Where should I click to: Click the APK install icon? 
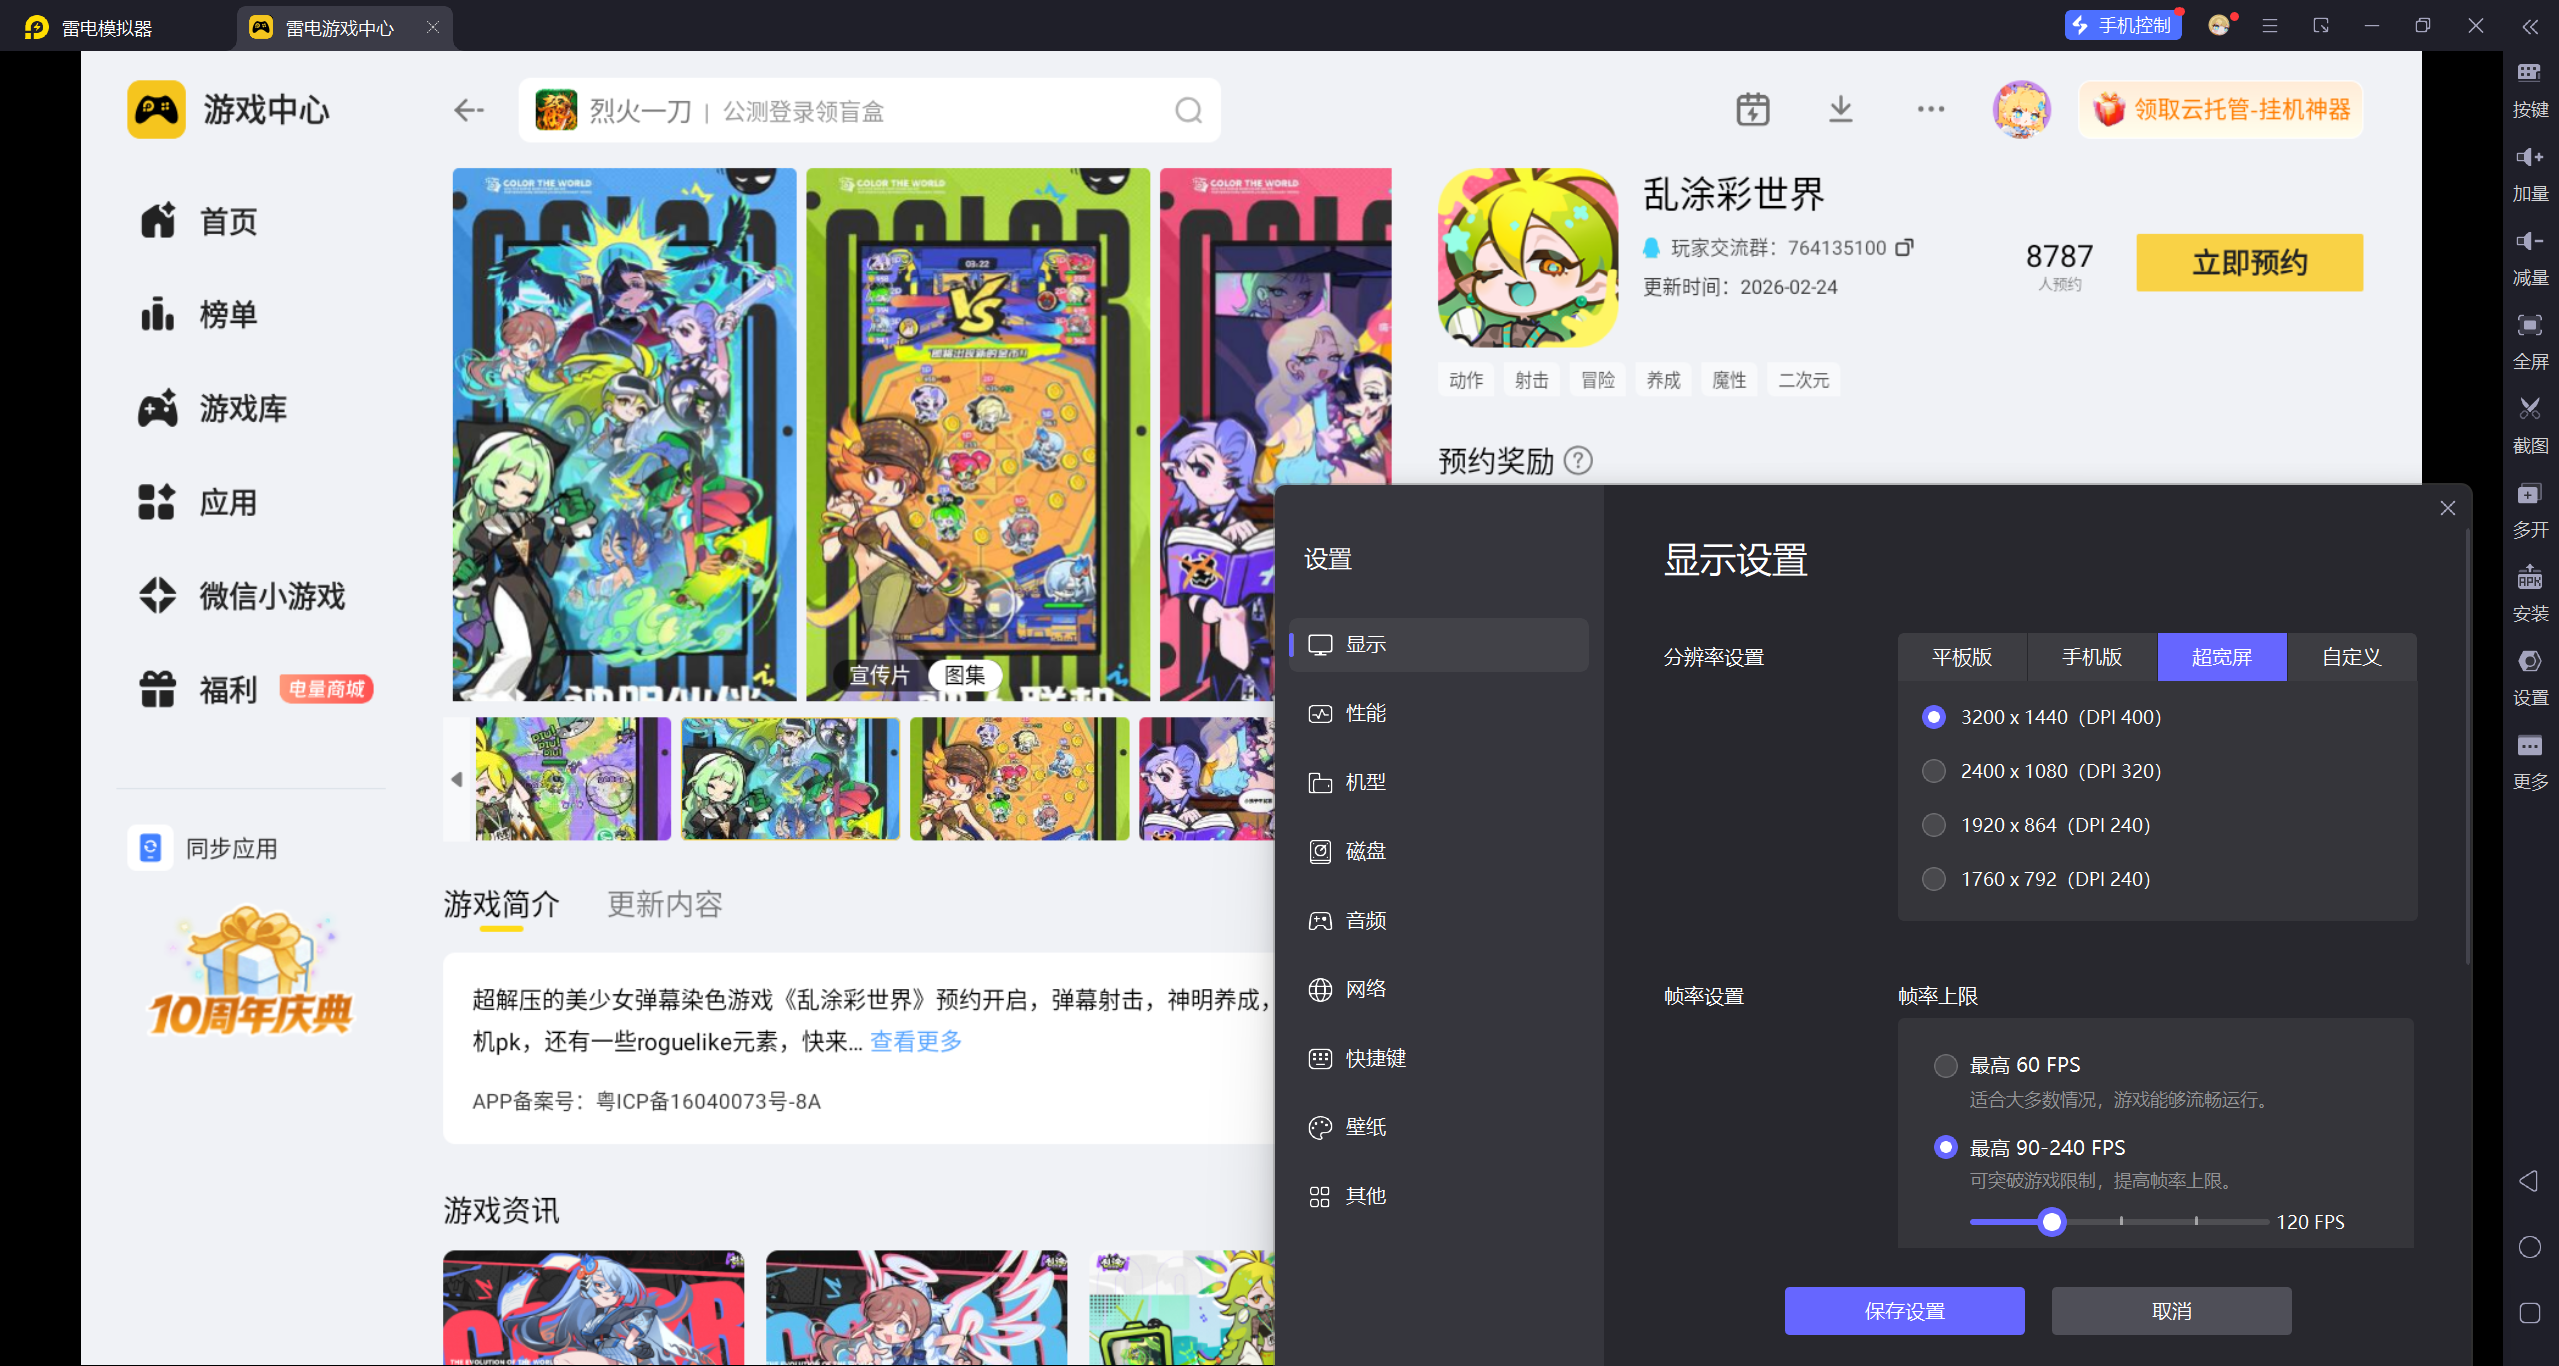[x=2529, y=578]
